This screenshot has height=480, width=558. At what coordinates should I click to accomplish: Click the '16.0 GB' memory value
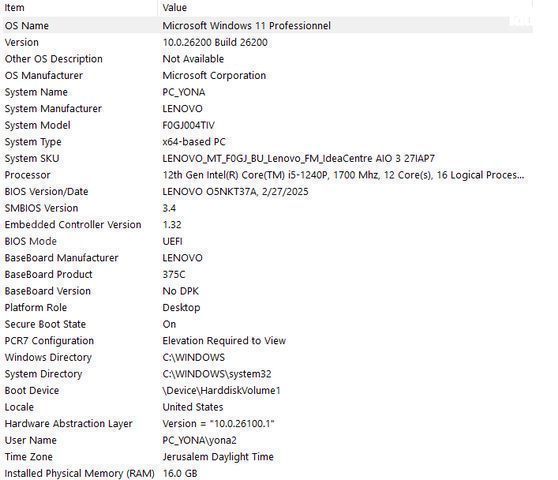tap(180, 473)
